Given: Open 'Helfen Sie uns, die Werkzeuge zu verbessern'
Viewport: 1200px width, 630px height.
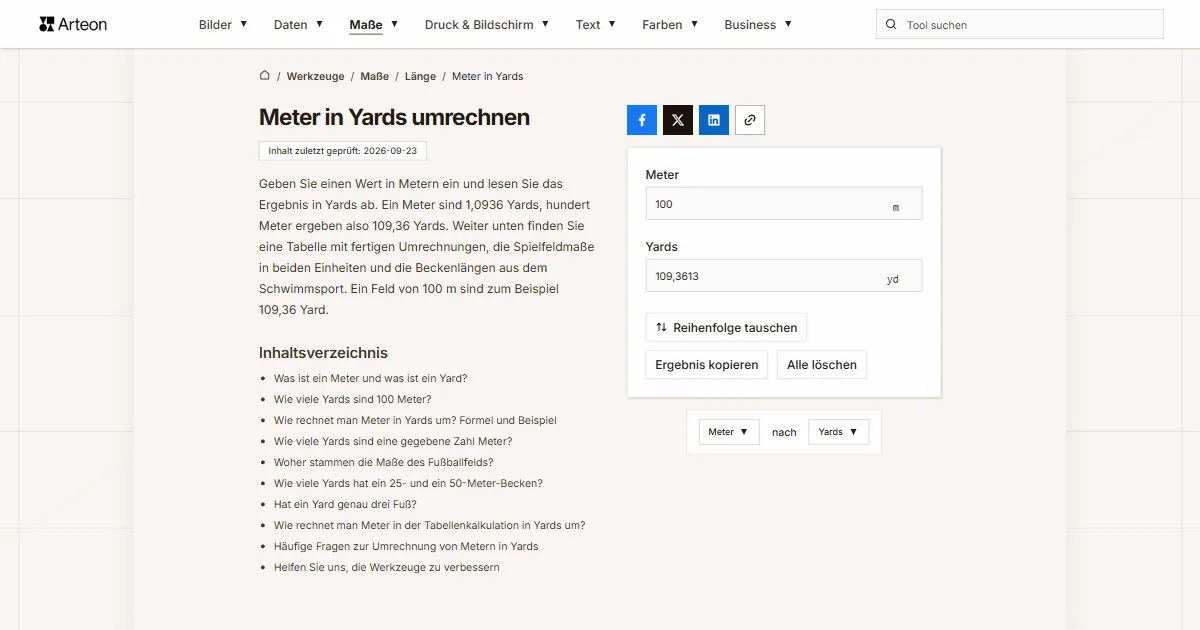Looking at the screenshot, I should click(x=387, y=567).
